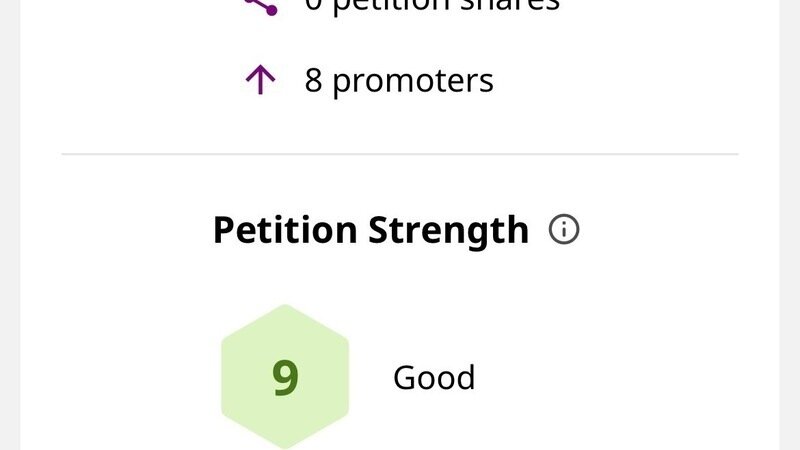Click the word "shares" at the top
Viewport: 800px width, 450px height.
pos(512,6)
